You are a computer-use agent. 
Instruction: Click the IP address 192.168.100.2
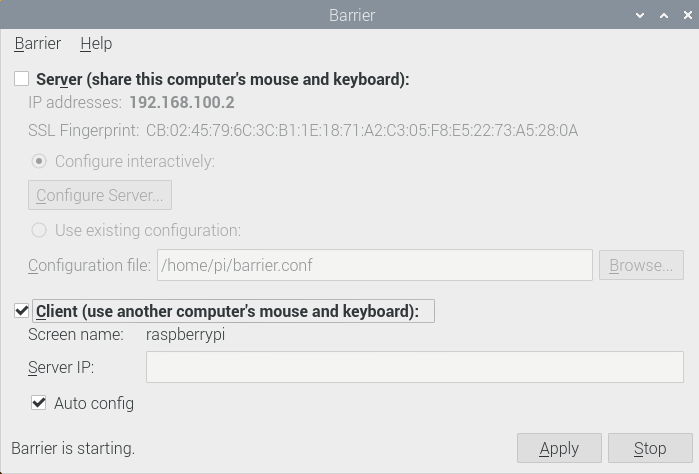(x=182, y=103)
